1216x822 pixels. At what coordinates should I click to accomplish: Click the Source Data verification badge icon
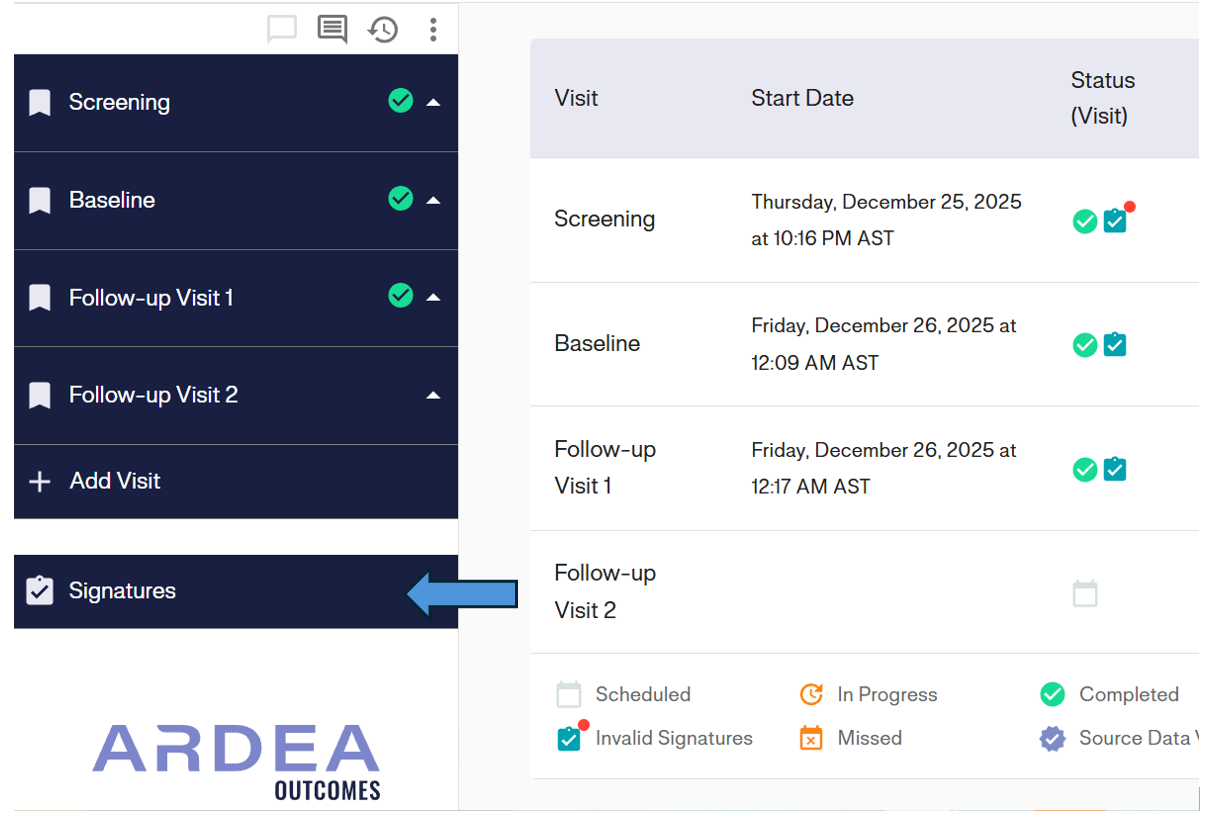[1052, 738]
